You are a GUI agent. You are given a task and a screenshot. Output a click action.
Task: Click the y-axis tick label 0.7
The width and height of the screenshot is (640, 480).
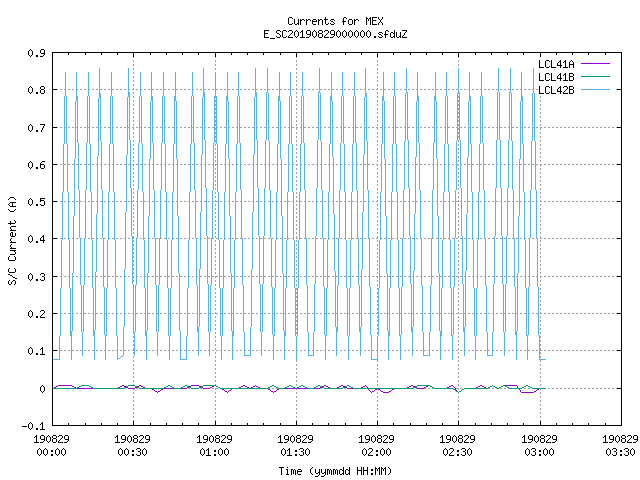click(36, 128)
